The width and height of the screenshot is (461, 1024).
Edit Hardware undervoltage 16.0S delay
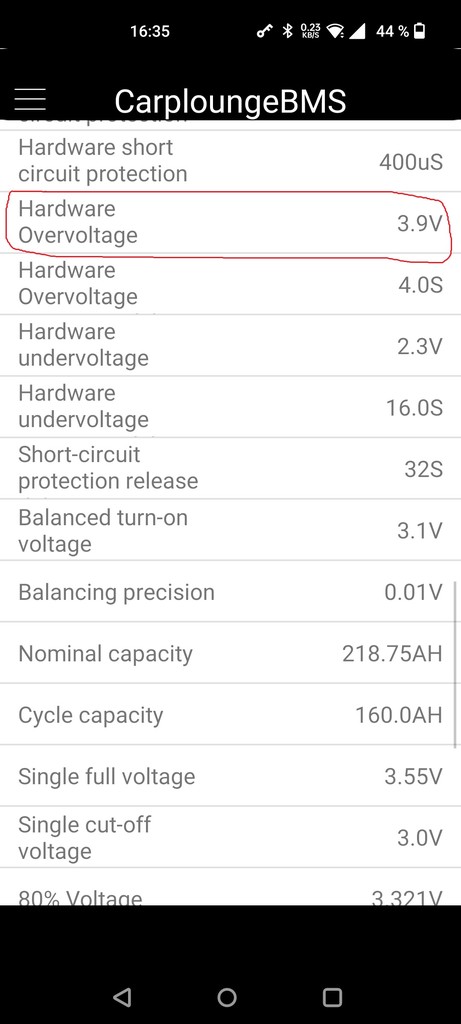230,407
